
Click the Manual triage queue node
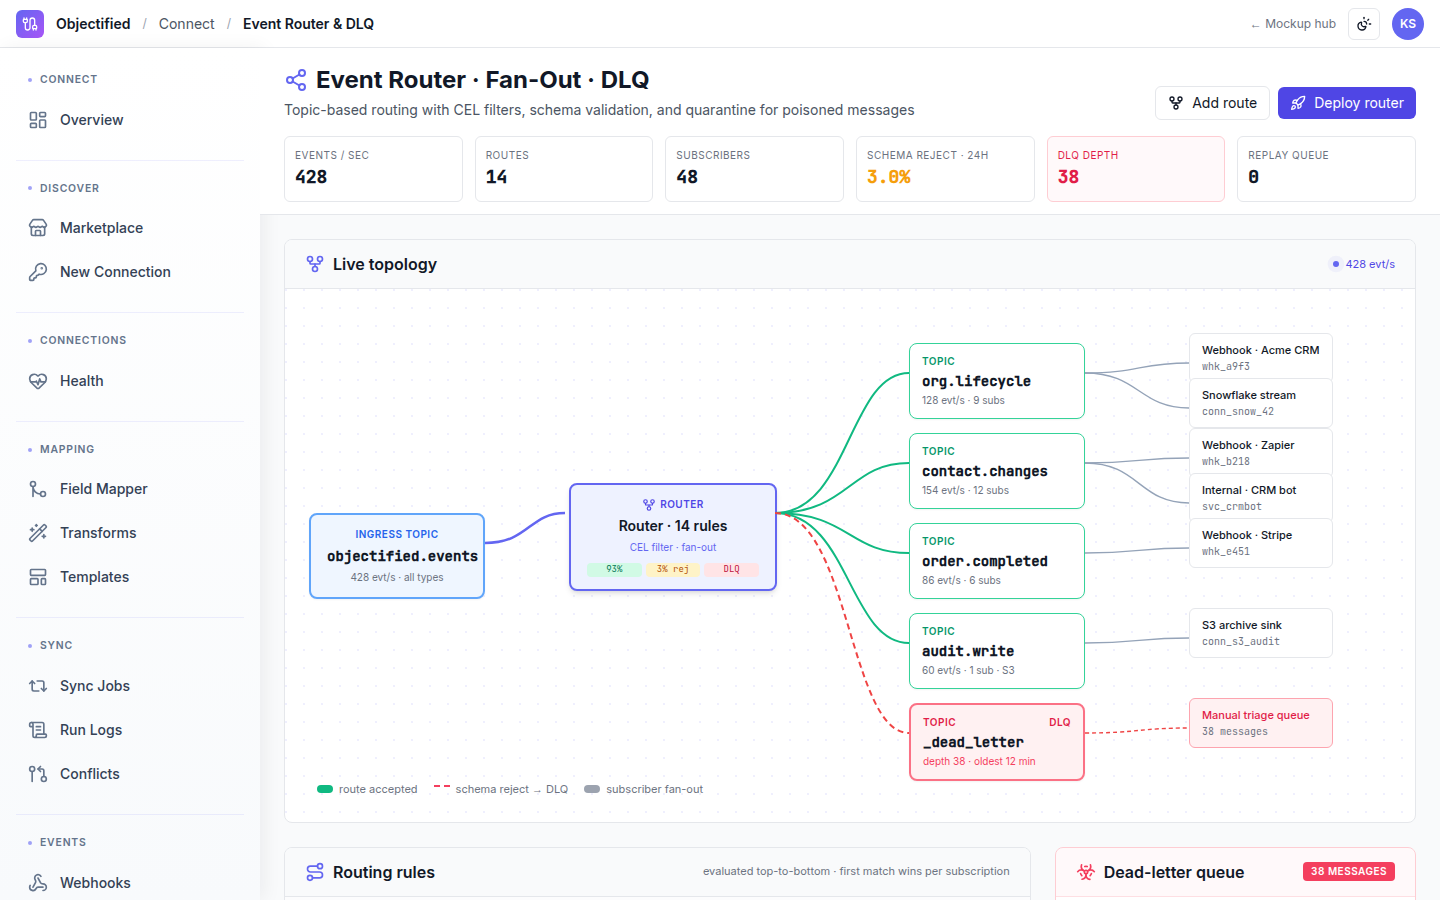coord(1261,723)
